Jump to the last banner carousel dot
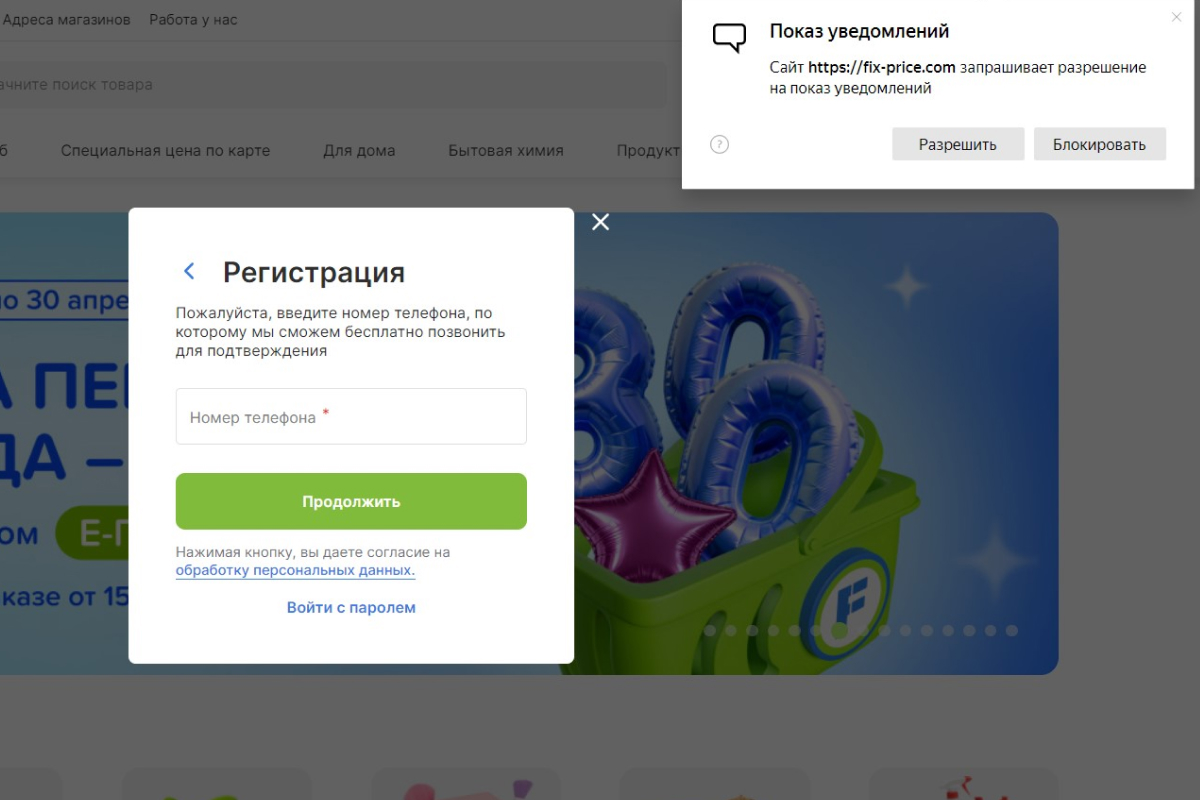The height and width of the screenshot is (800, 1200). tap(1012, 631)
